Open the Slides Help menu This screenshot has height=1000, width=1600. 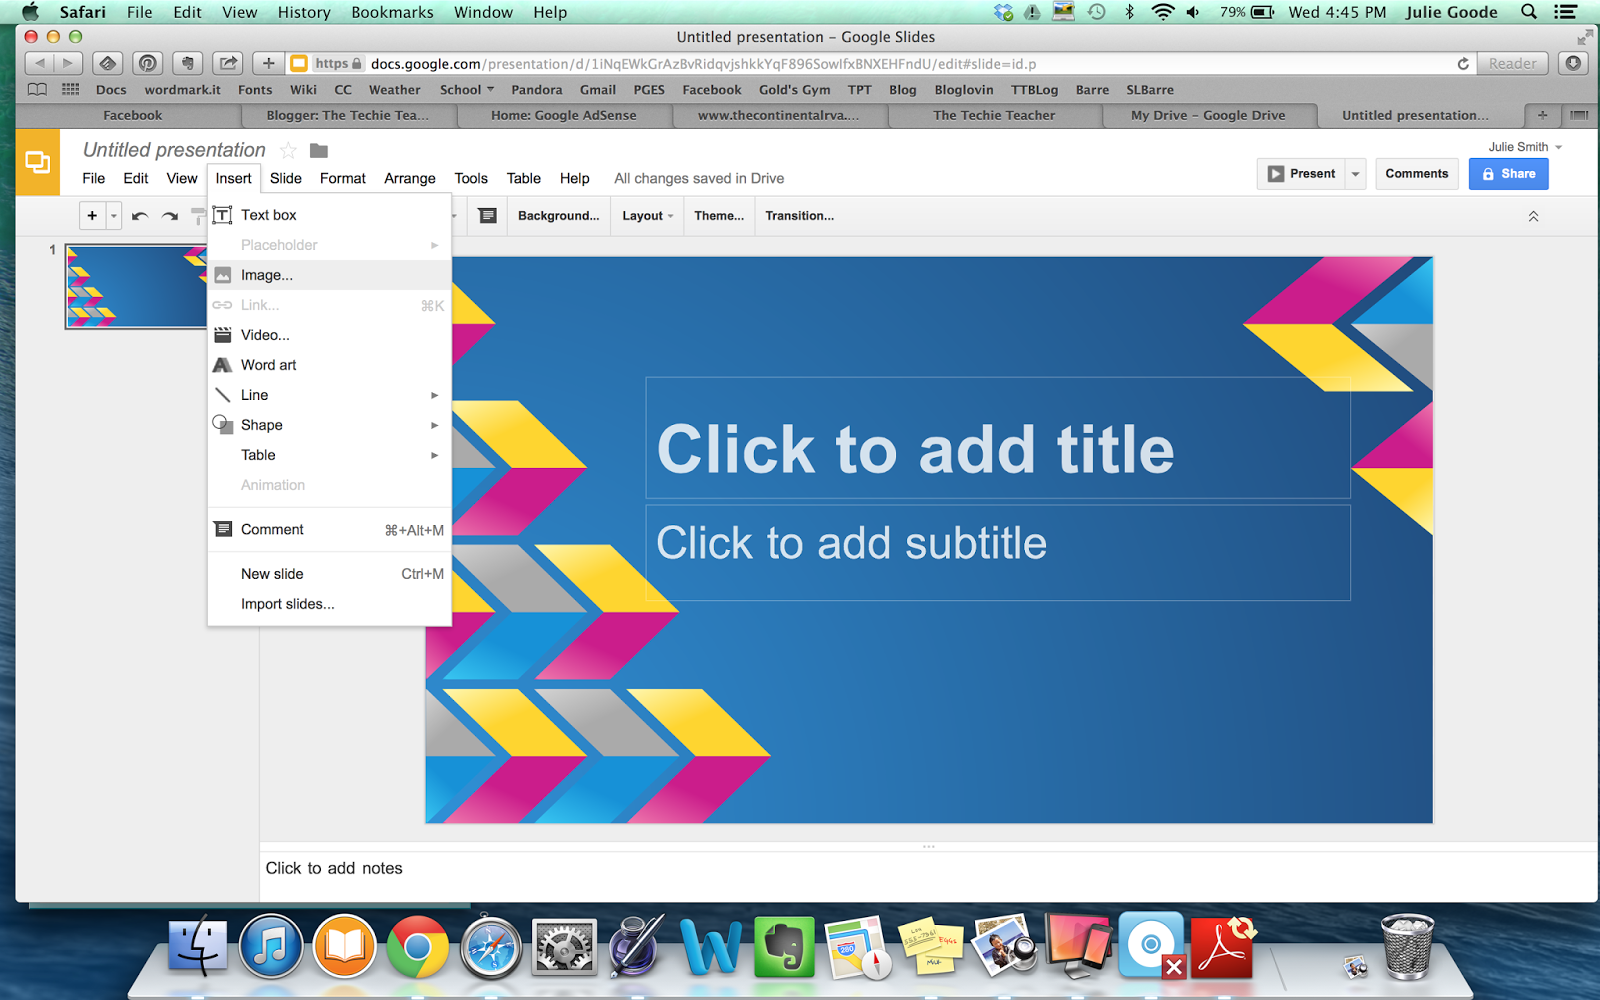click(575, 179)
